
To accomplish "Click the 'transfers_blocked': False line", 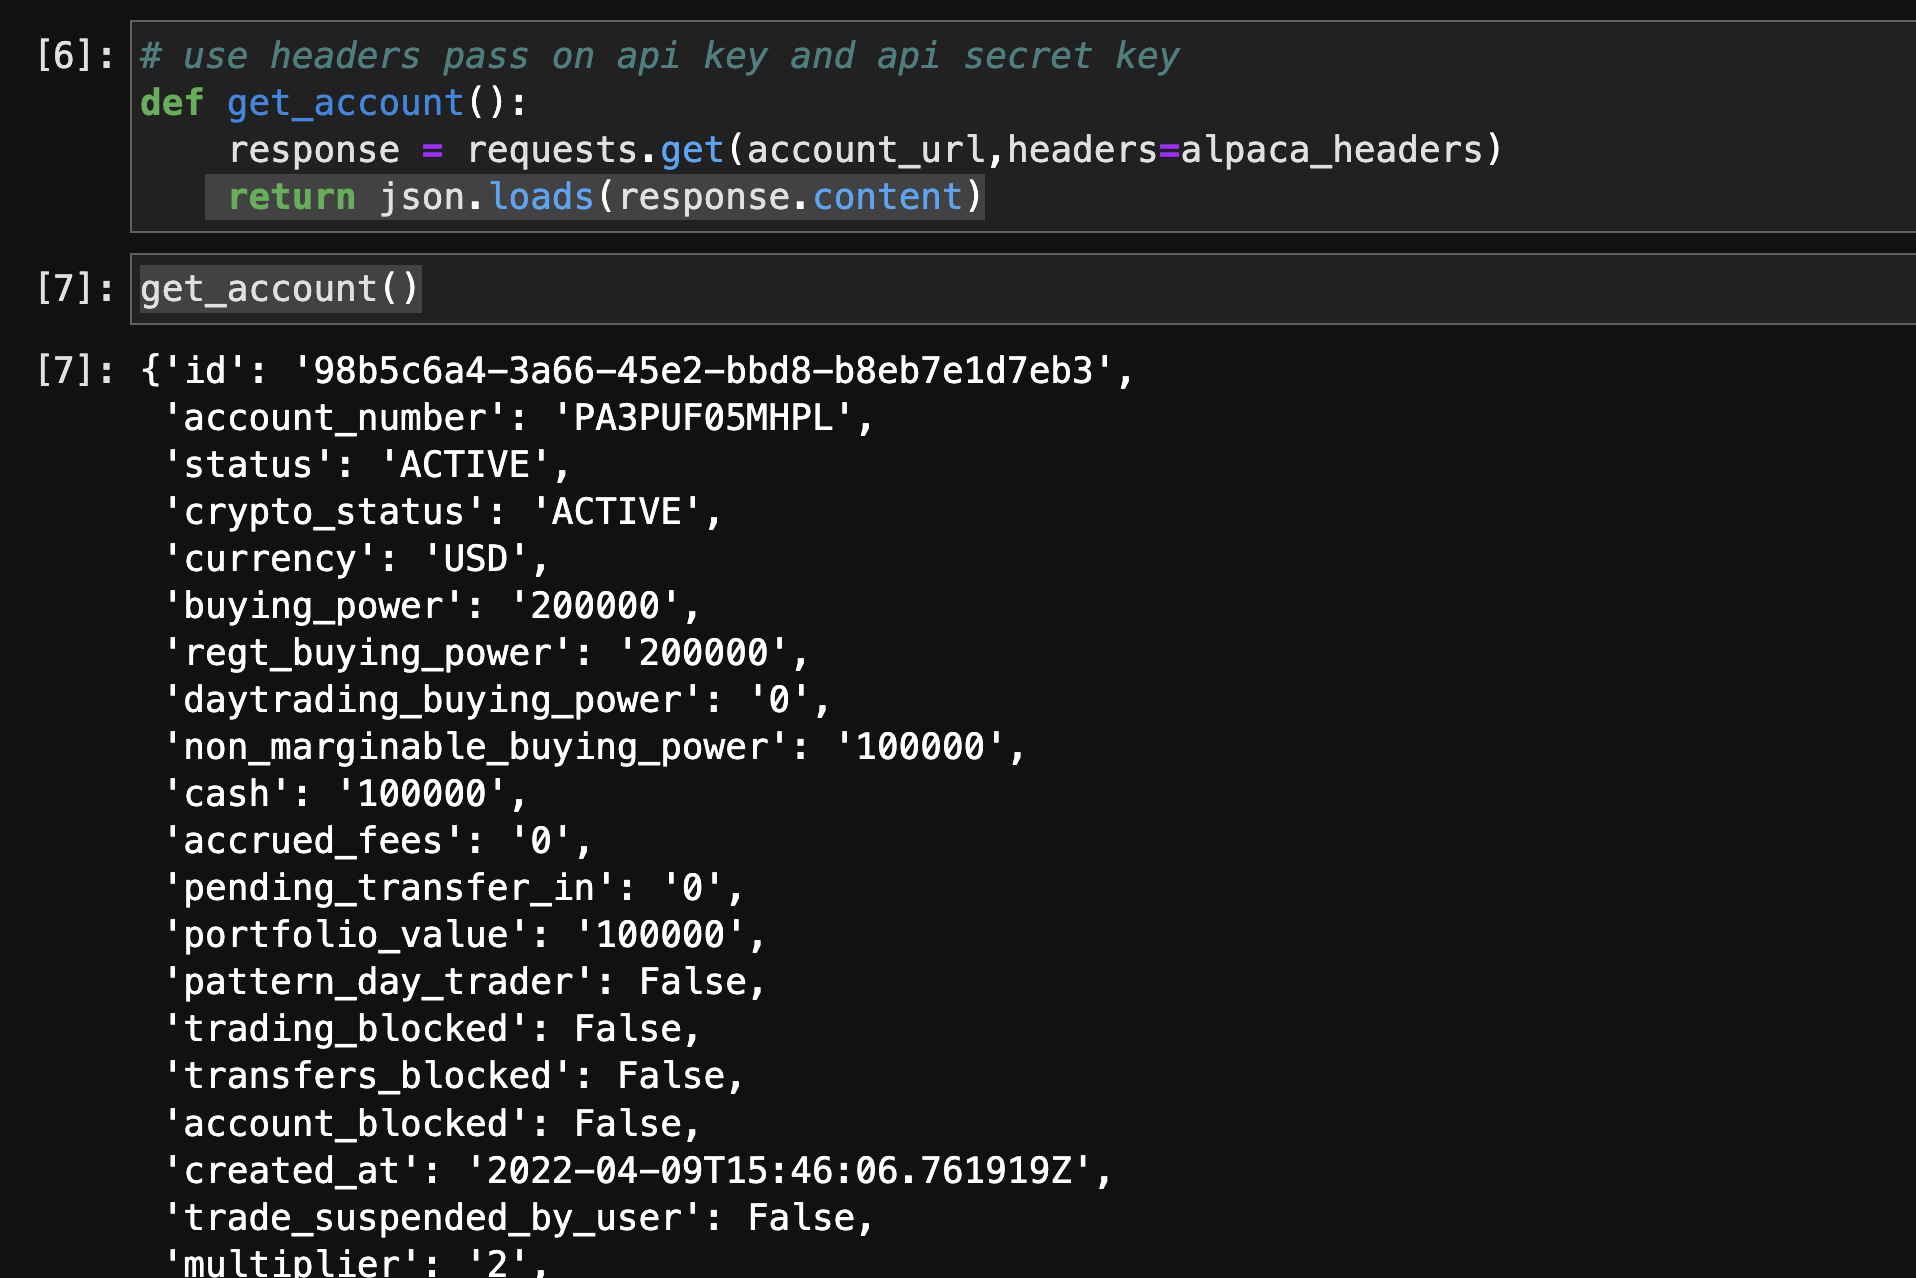I will [453, 1076].
